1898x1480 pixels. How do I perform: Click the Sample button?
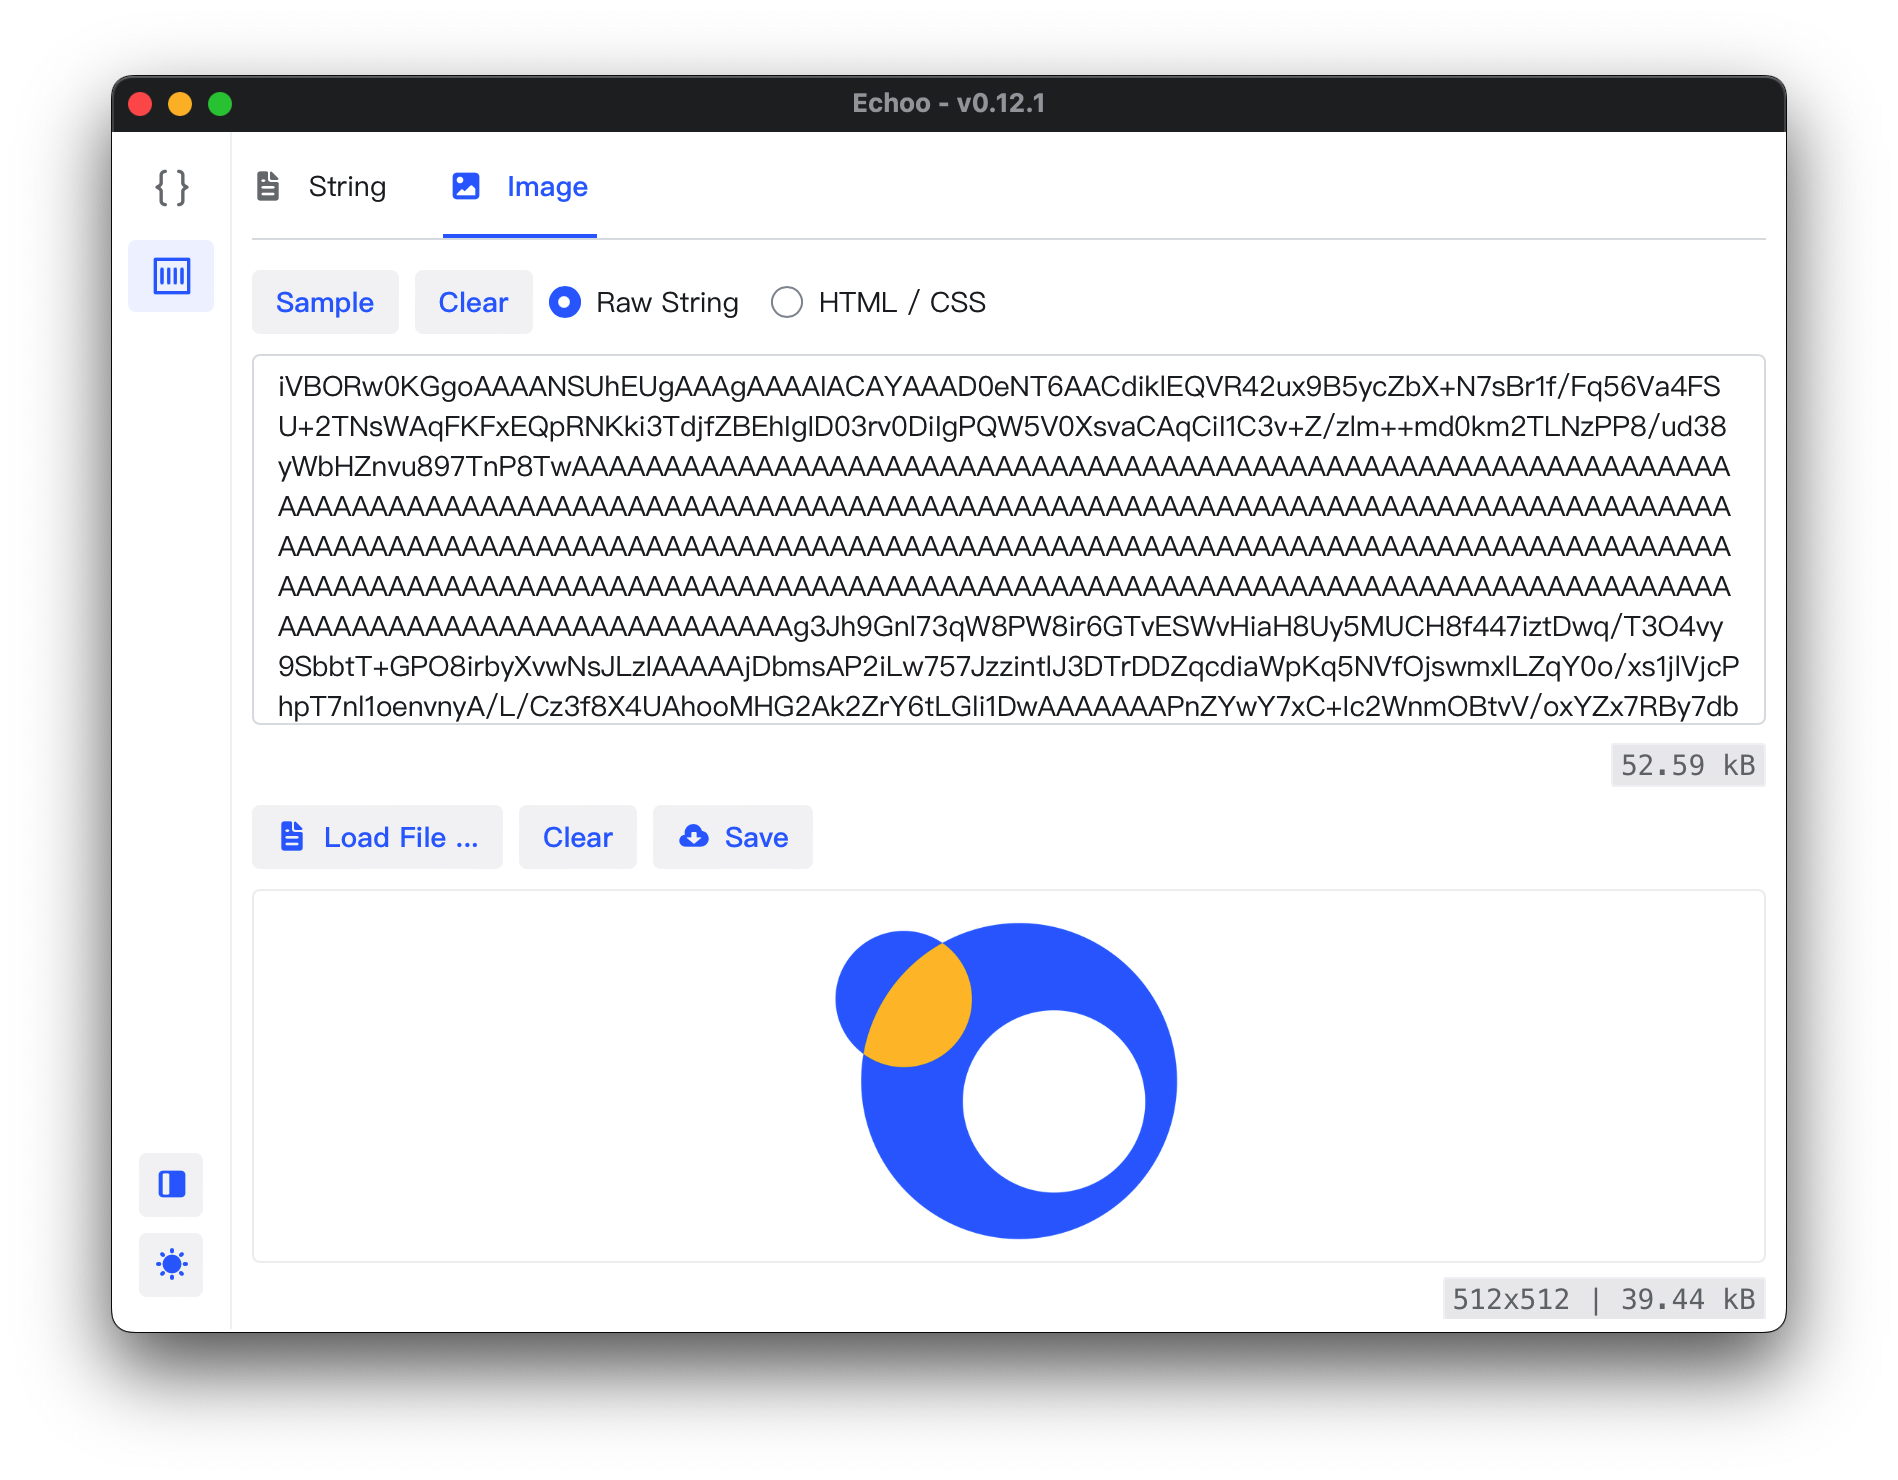325,302
